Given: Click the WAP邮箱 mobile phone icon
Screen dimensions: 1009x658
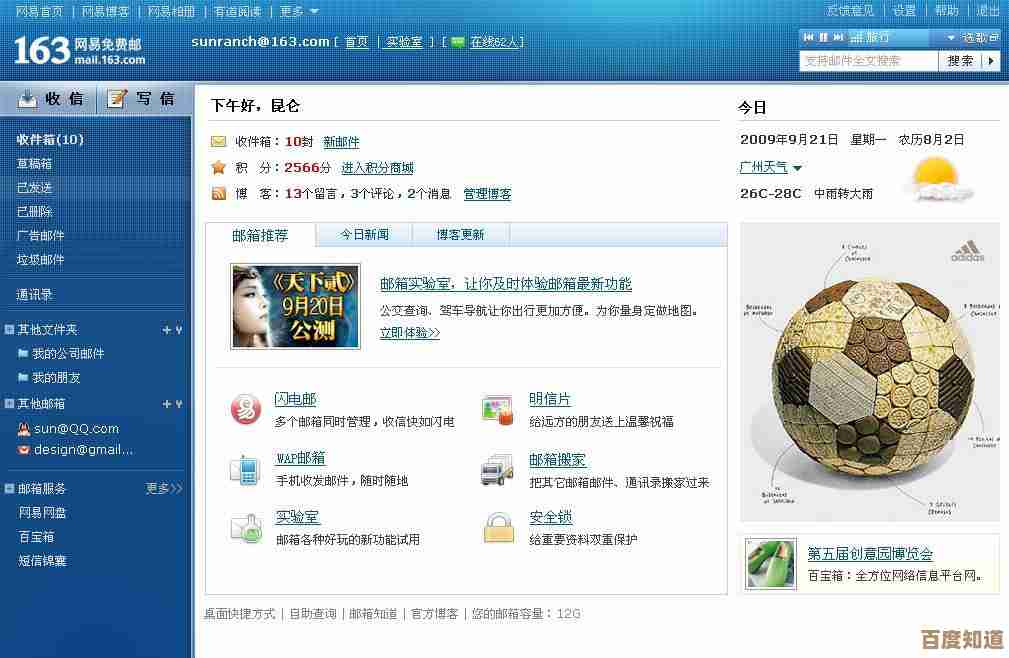Looking at the screenshot, I should [x=246, y=468].
